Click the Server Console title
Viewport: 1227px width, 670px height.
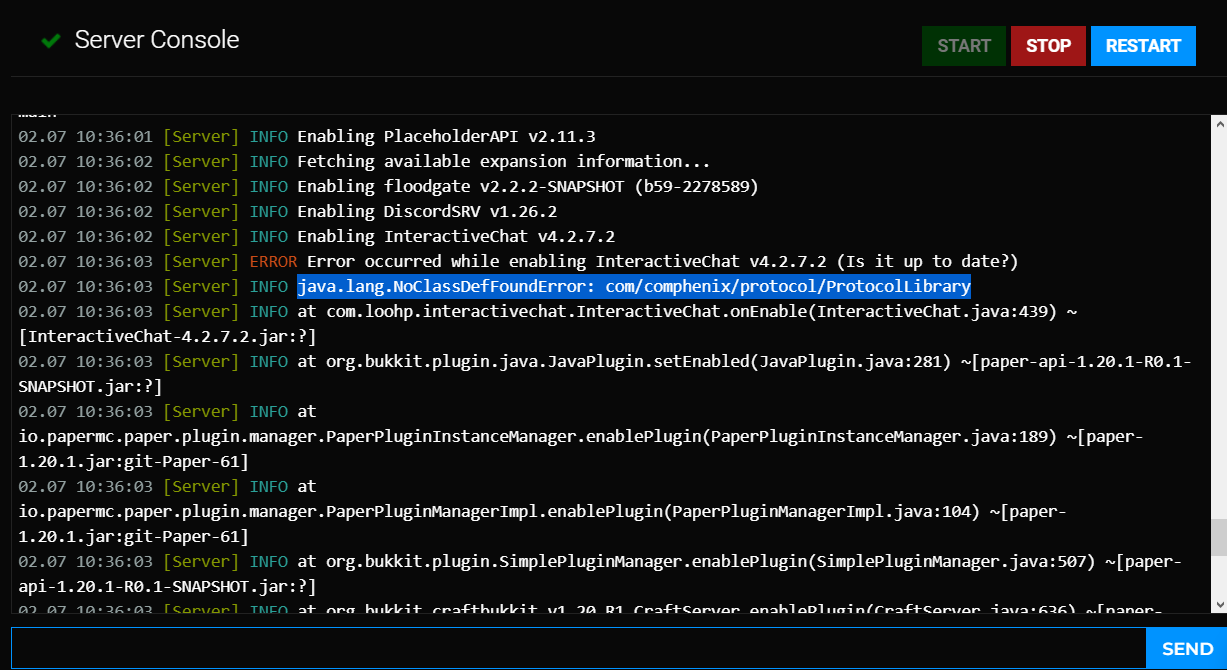[x=156, y=40]
